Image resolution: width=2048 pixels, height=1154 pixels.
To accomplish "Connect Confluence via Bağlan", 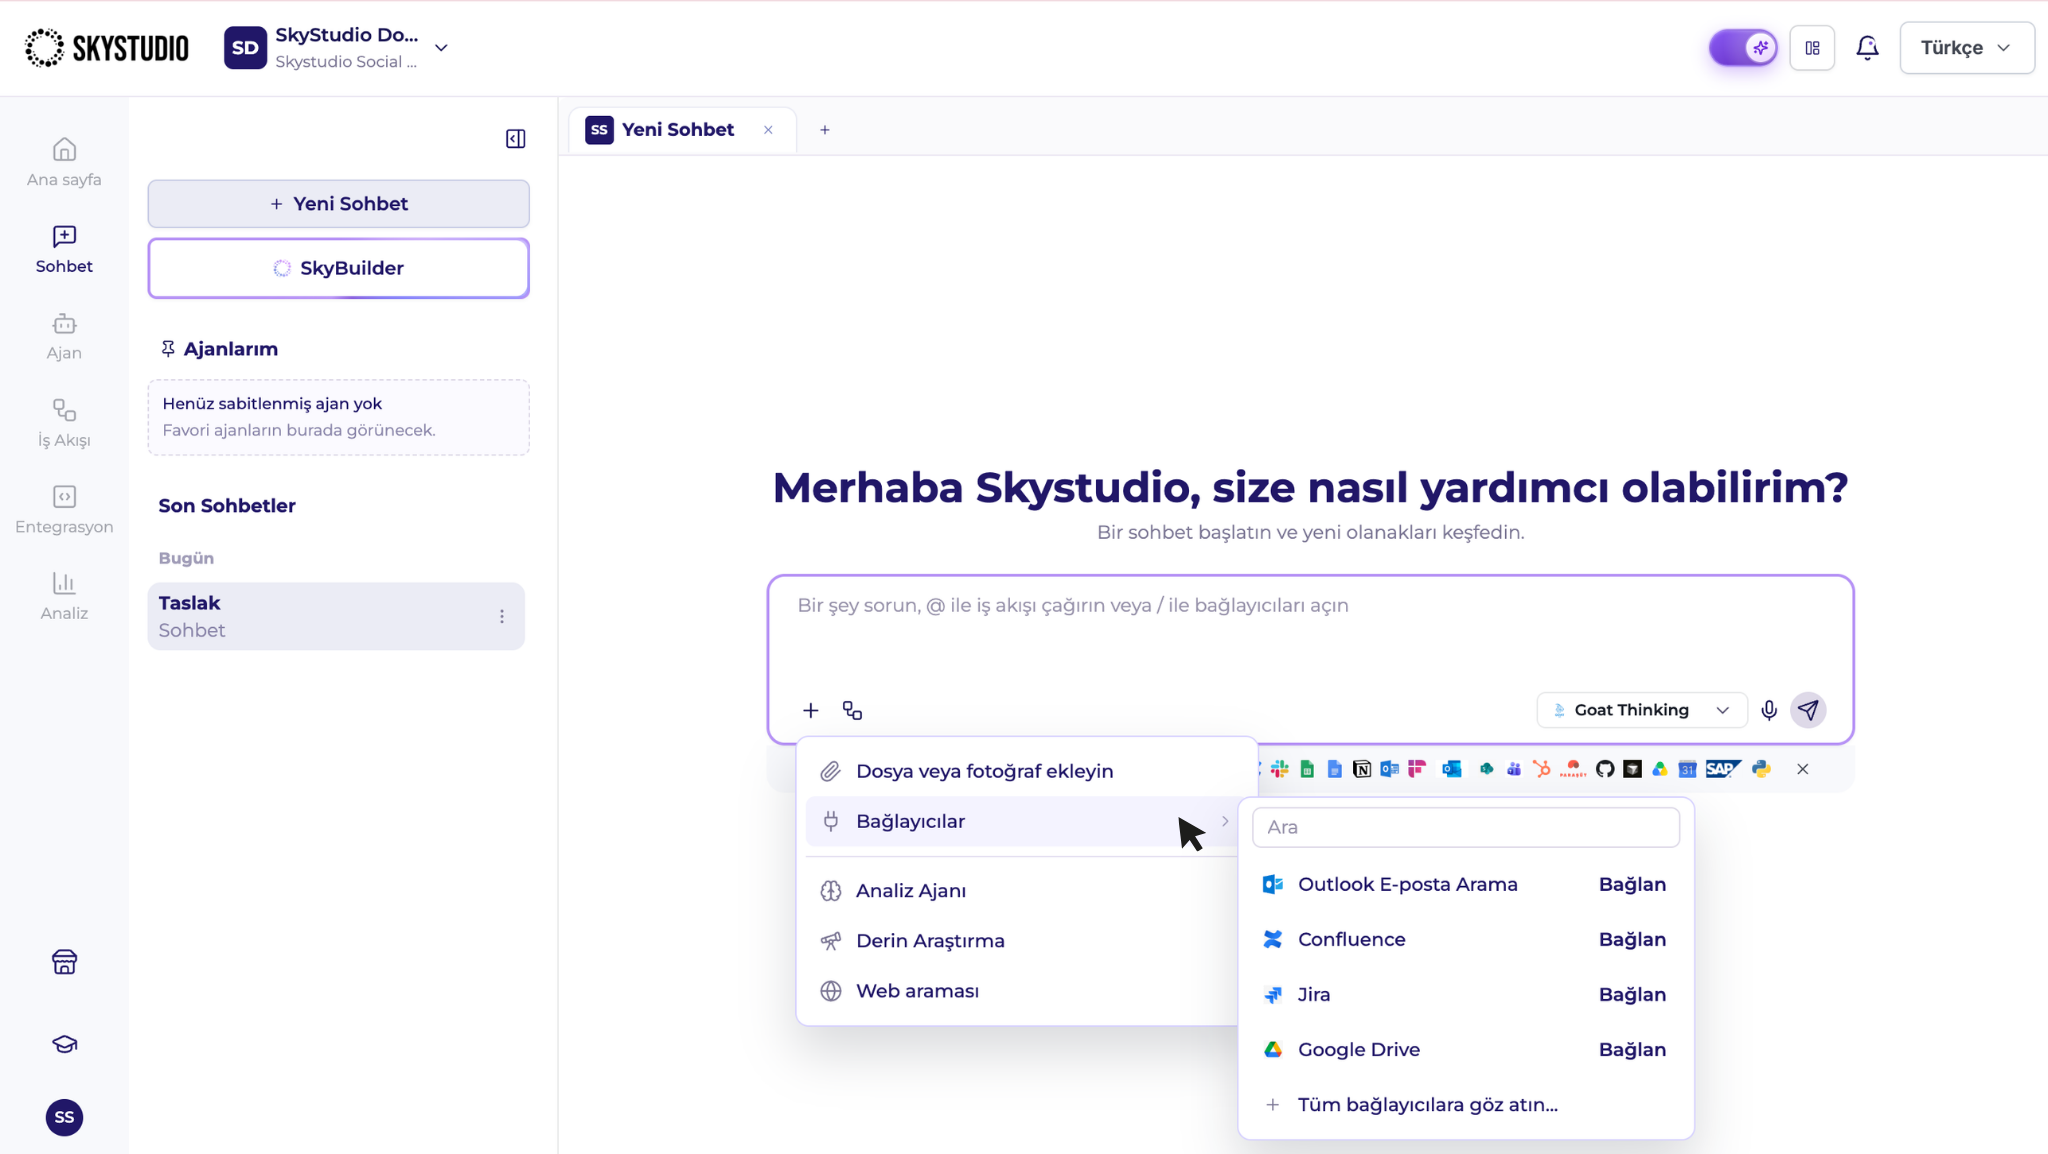I will pos(1632,939).
